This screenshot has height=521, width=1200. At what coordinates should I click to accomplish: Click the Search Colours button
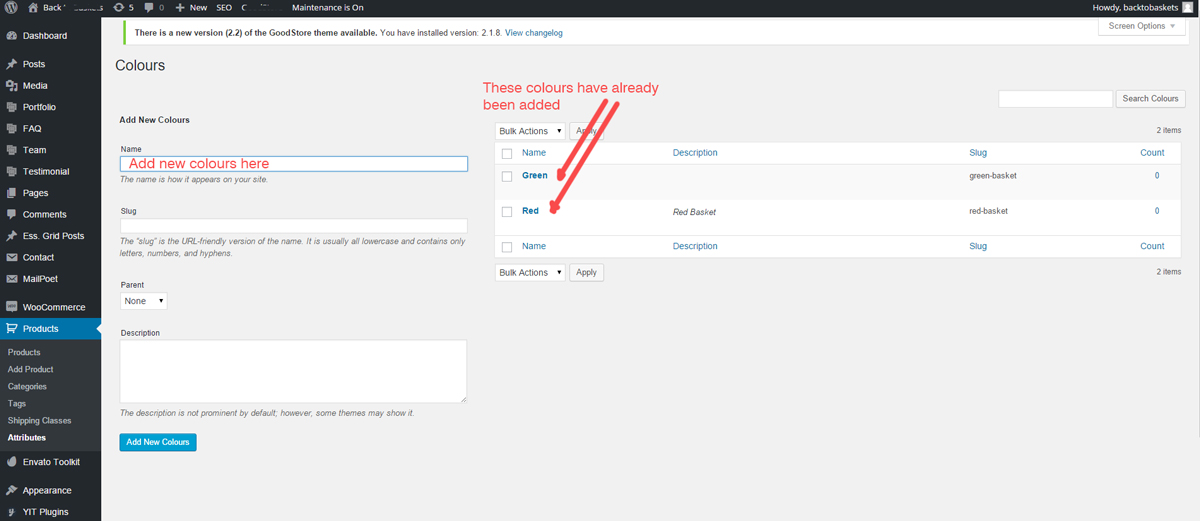(x=1150, y=99)
